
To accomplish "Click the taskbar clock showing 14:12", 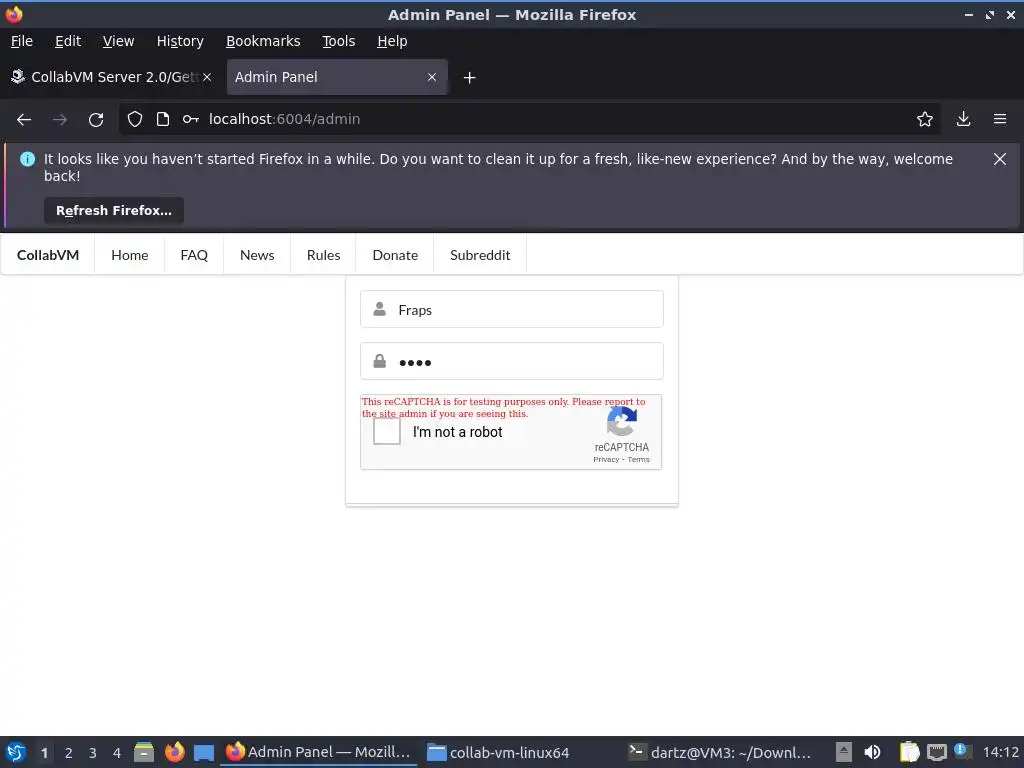I will 1000,752.
